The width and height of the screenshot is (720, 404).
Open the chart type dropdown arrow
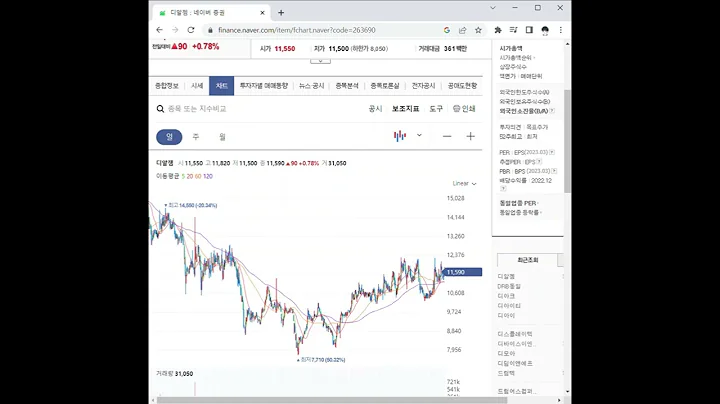click(x=419, y=135)
